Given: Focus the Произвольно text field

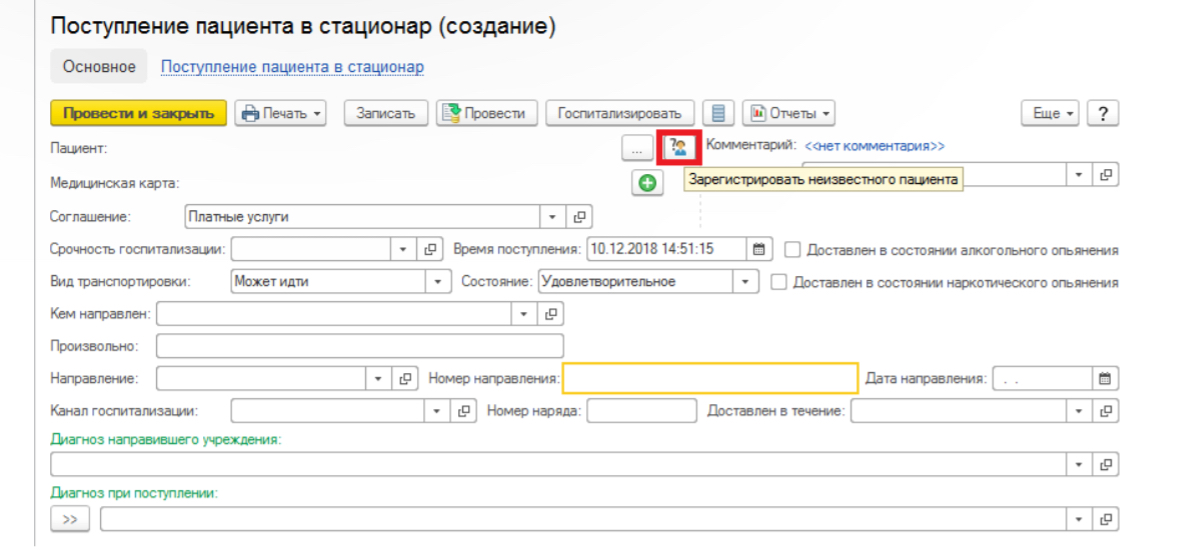Looking at the screenshot, I should [x=360, y=346].
